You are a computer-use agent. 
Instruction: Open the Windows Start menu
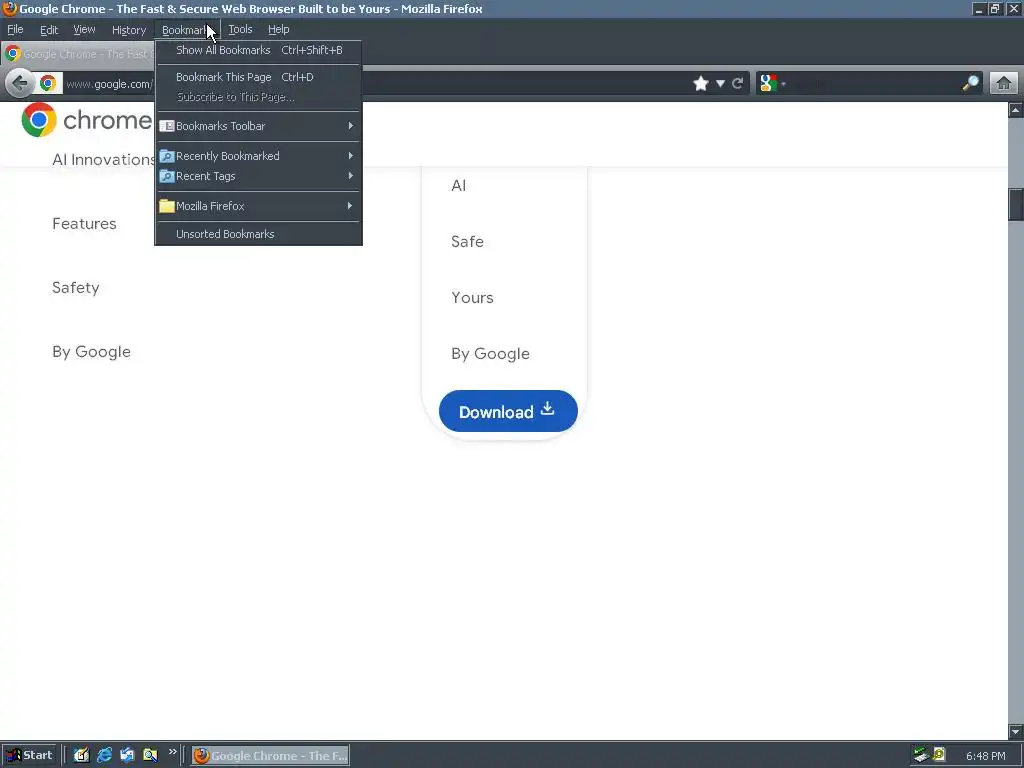(29, 756)
